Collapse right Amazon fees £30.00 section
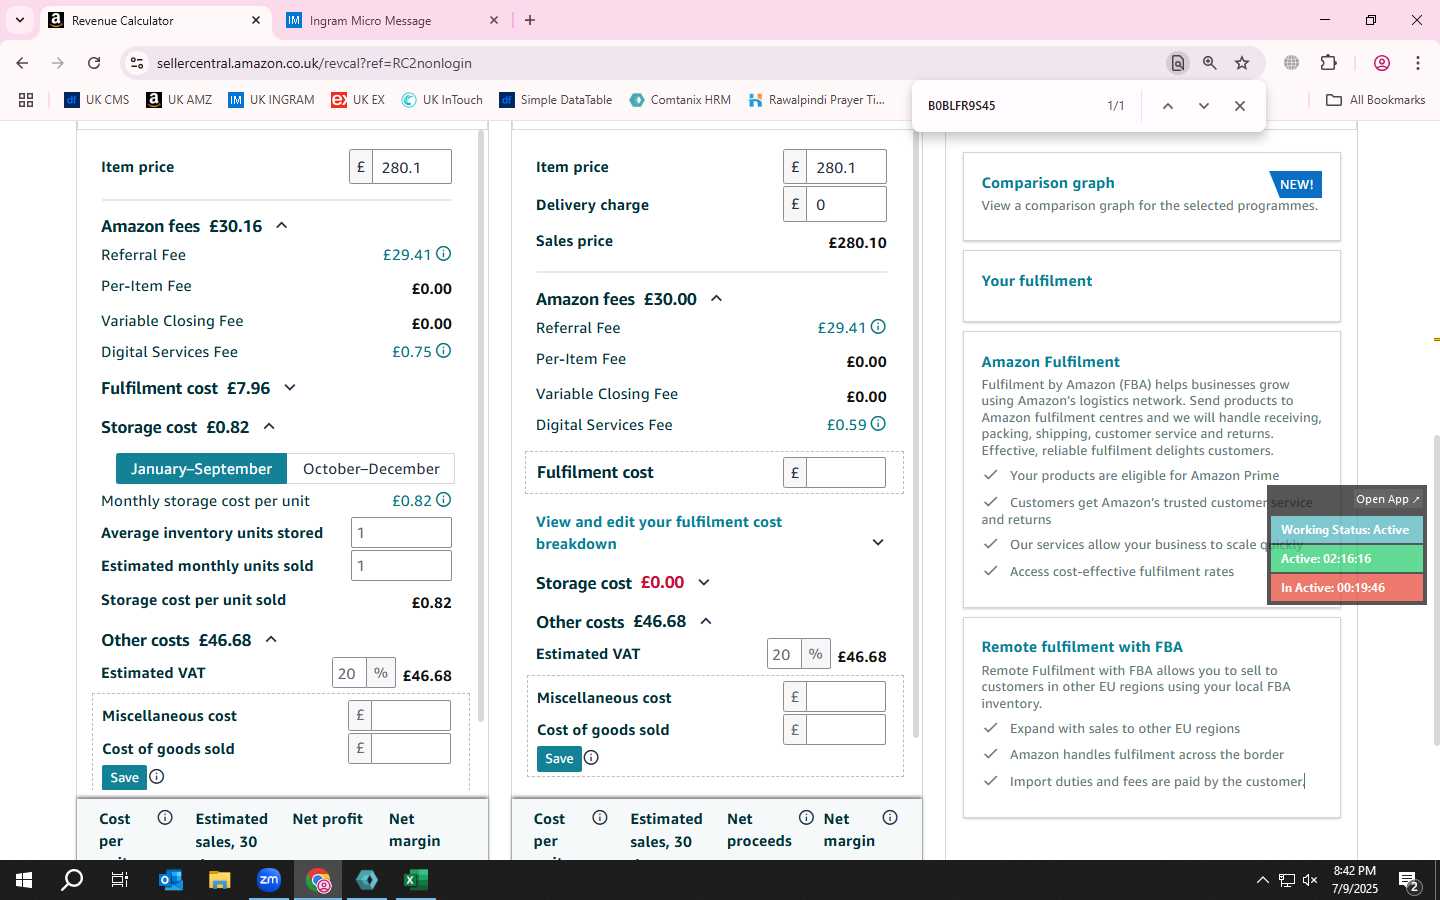This screenshot has height=900, width=1440. coord(716,299)
